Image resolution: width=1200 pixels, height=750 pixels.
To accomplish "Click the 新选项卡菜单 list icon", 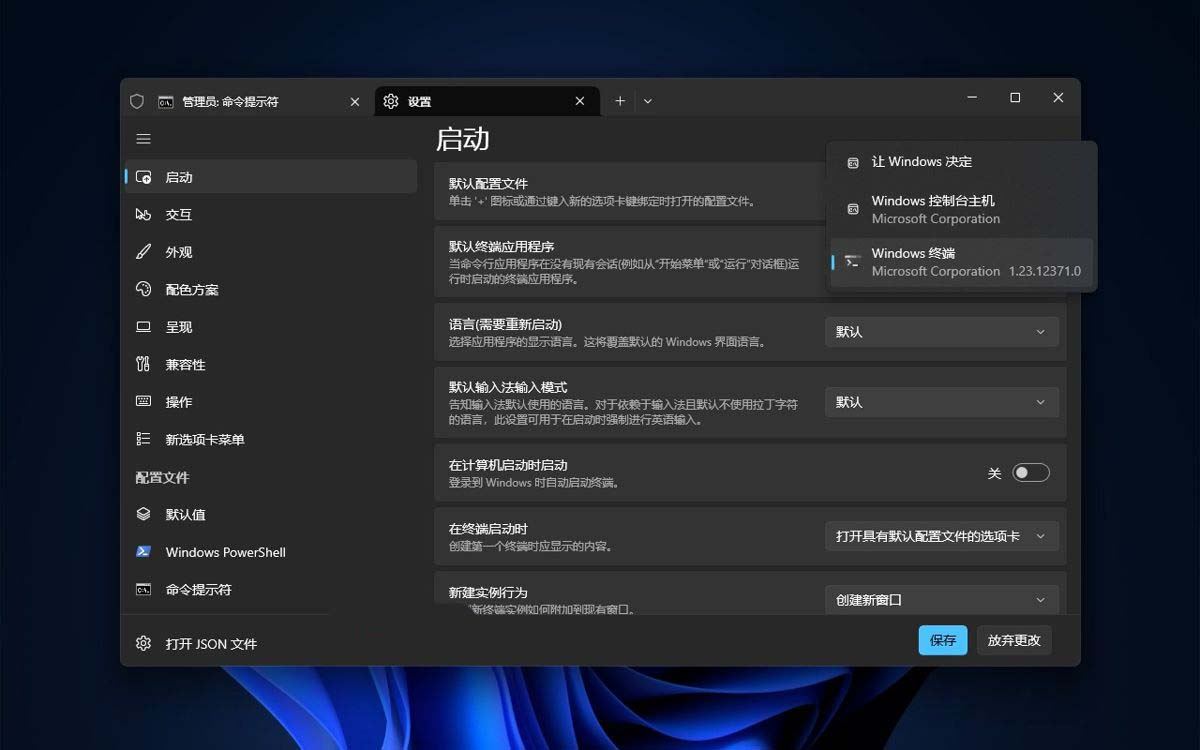I will pyautogui.click(x=144, y=439).
